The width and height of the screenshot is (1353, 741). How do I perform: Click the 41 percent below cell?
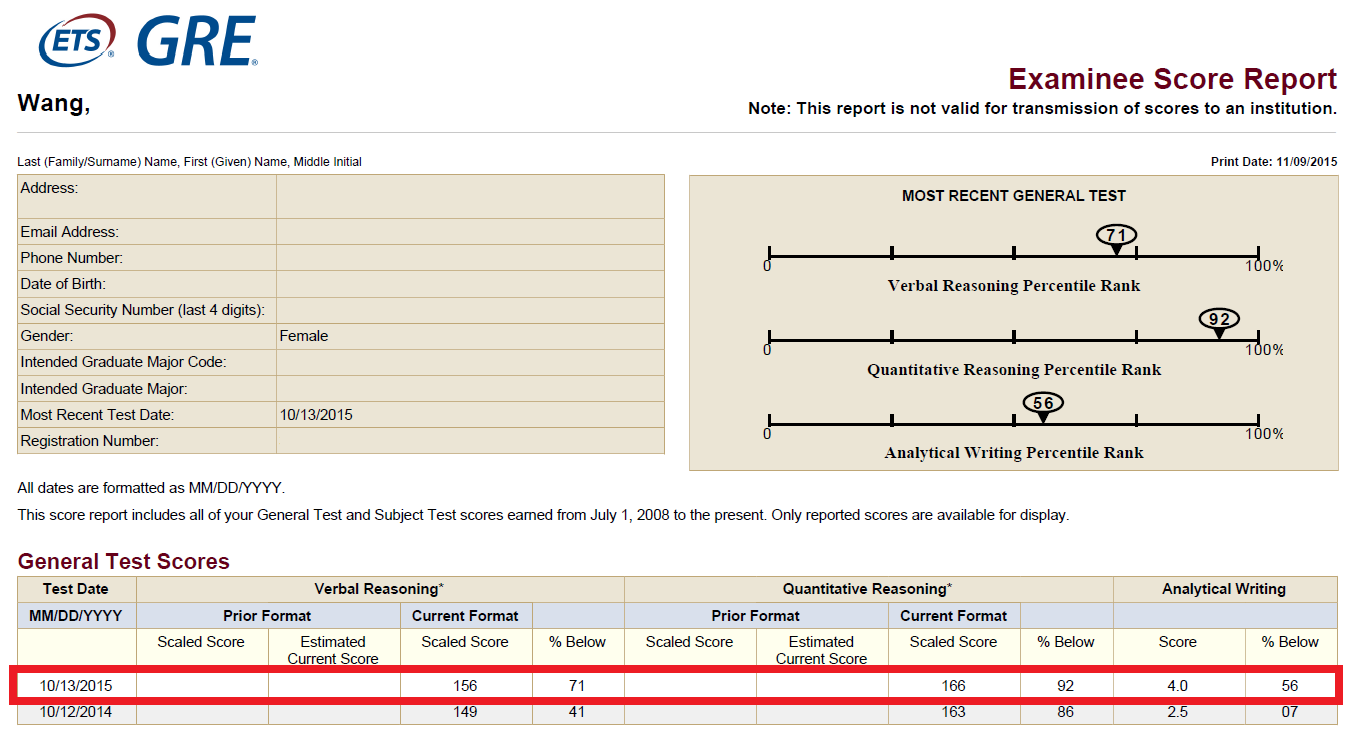coord(576,712)
